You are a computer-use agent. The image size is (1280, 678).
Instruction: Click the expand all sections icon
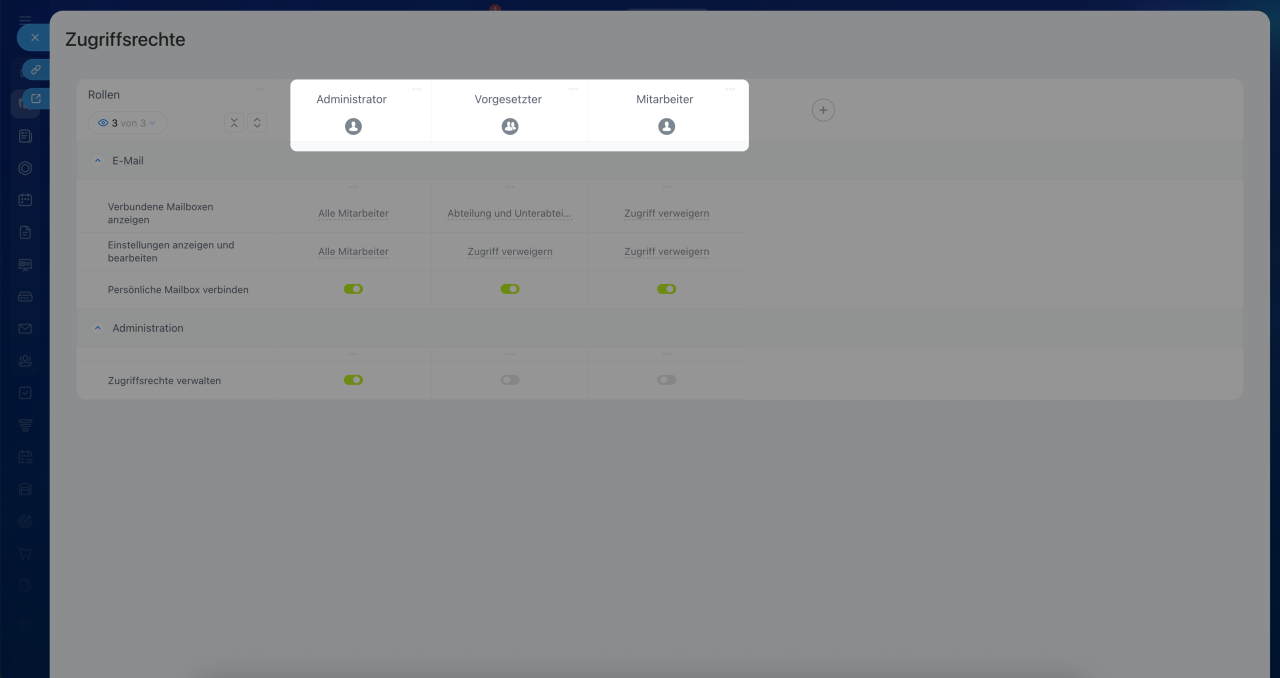tap(256, 122)
